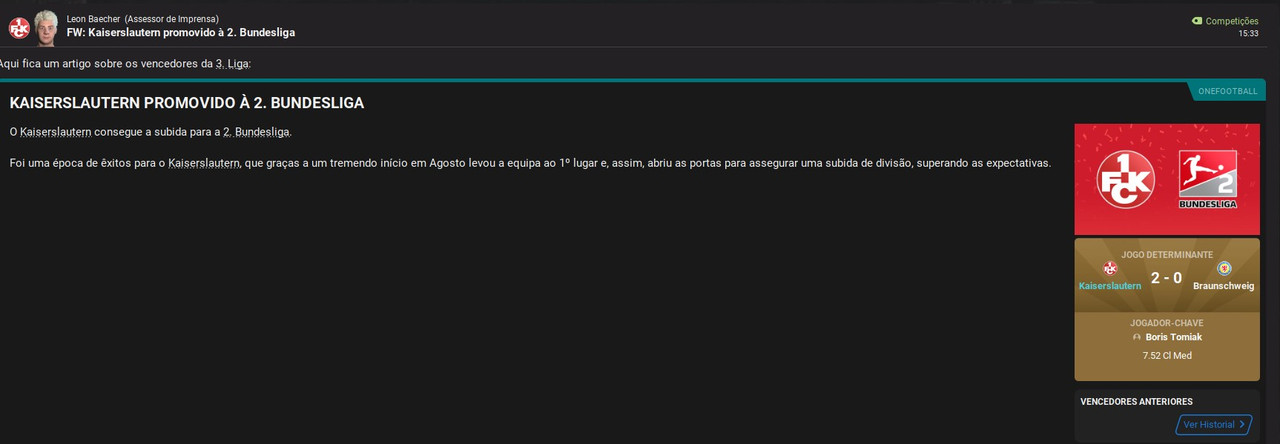Click the 7.52 Cl Med rating
This screenshot has height=444, width=1280.
tap(1167, 356)
